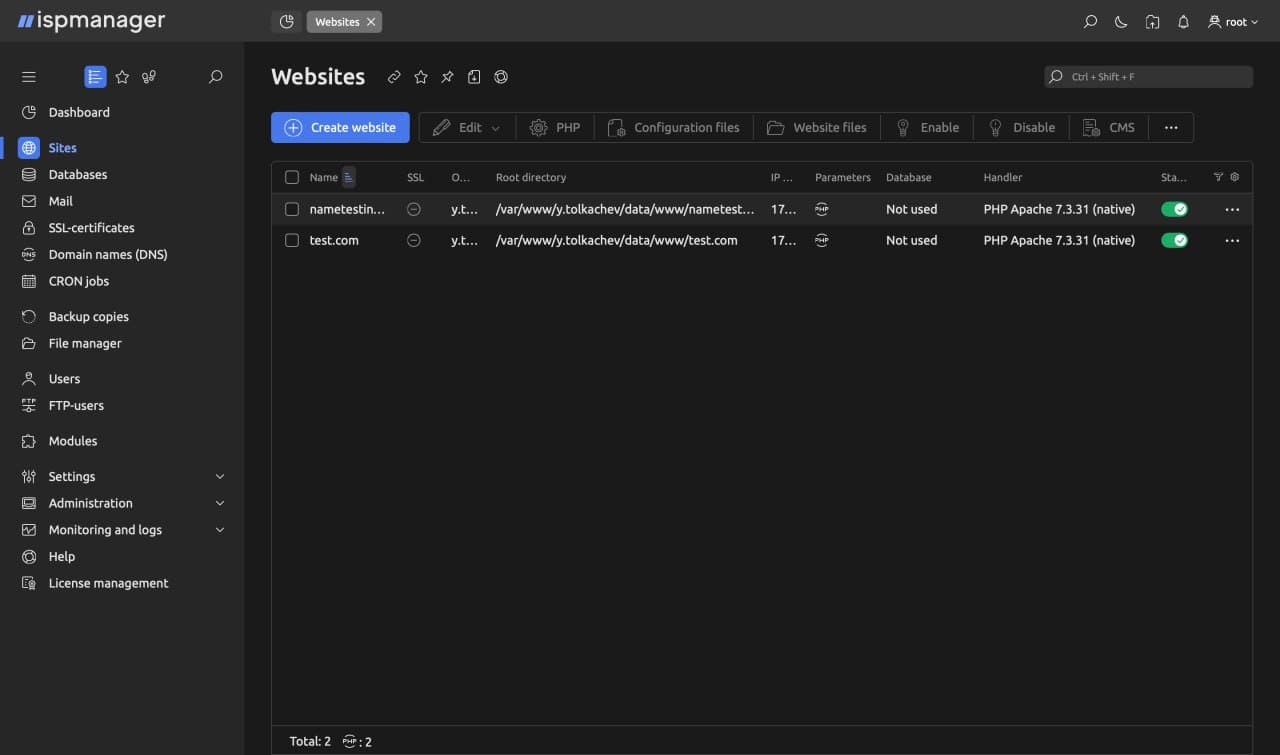This screenshot has width=1280, height=755.
Task: Toggle dark theme moon icon
Action: pyautogui.click(x=1121, y=22)
